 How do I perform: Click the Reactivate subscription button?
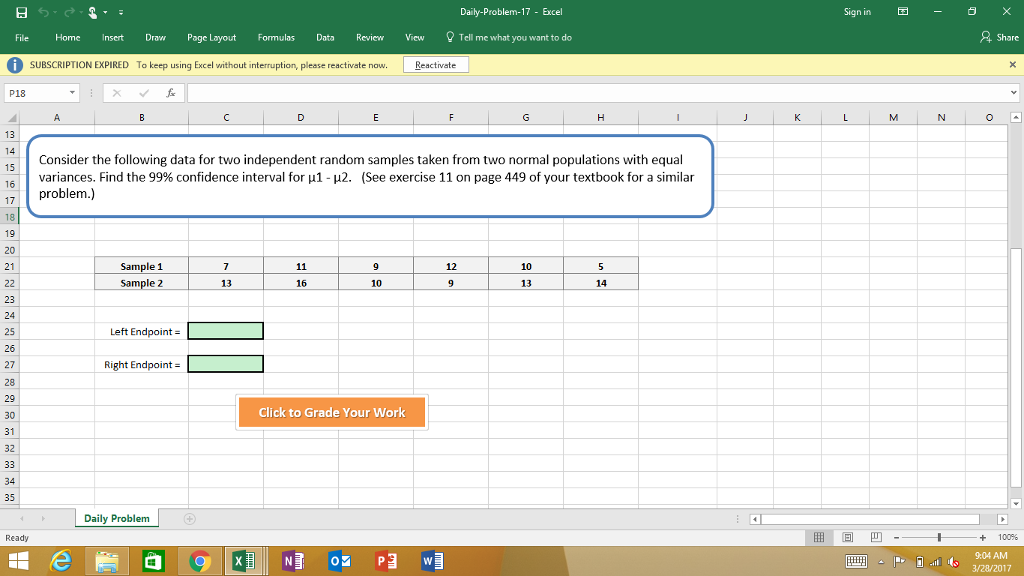[435, 63]
